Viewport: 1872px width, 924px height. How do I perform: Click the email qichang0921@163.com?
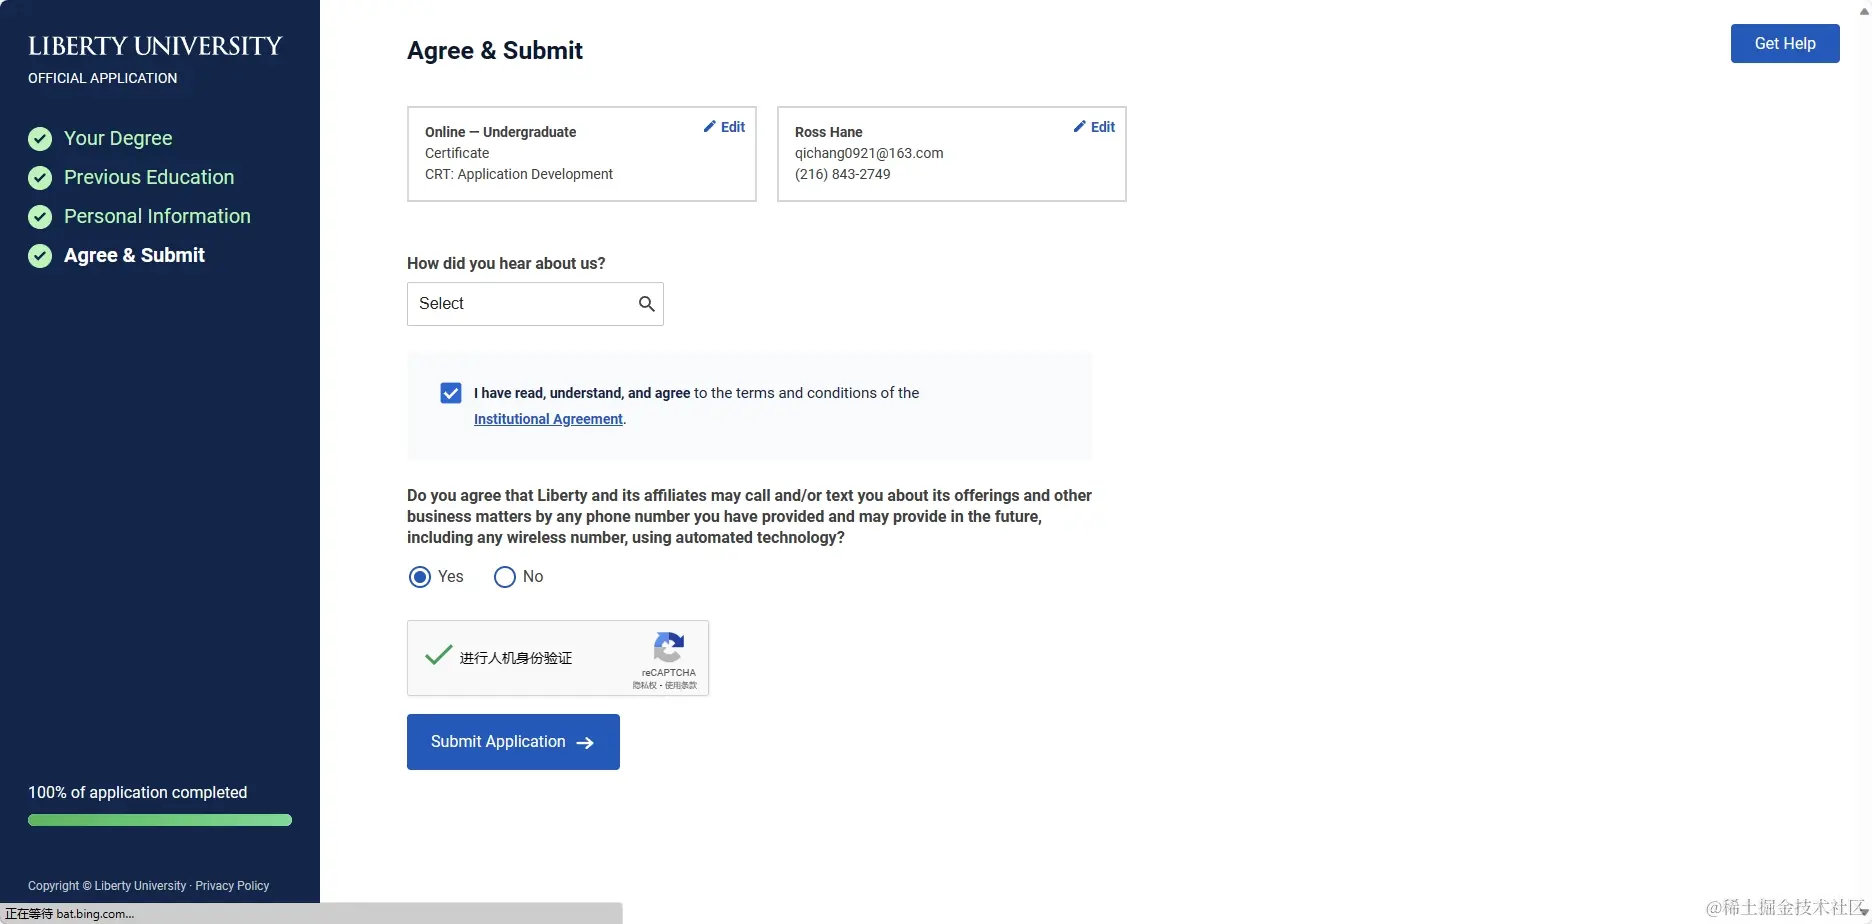click(869, 153)
